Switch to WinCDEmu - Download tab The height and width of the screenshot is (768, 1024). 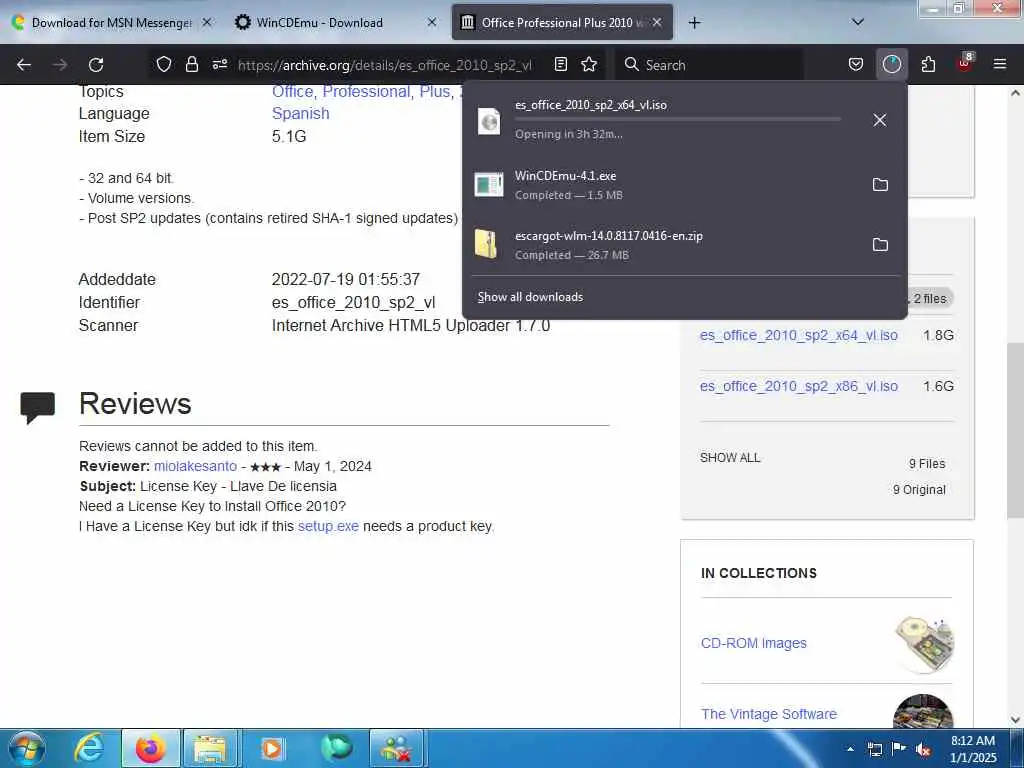pos(320,23)
